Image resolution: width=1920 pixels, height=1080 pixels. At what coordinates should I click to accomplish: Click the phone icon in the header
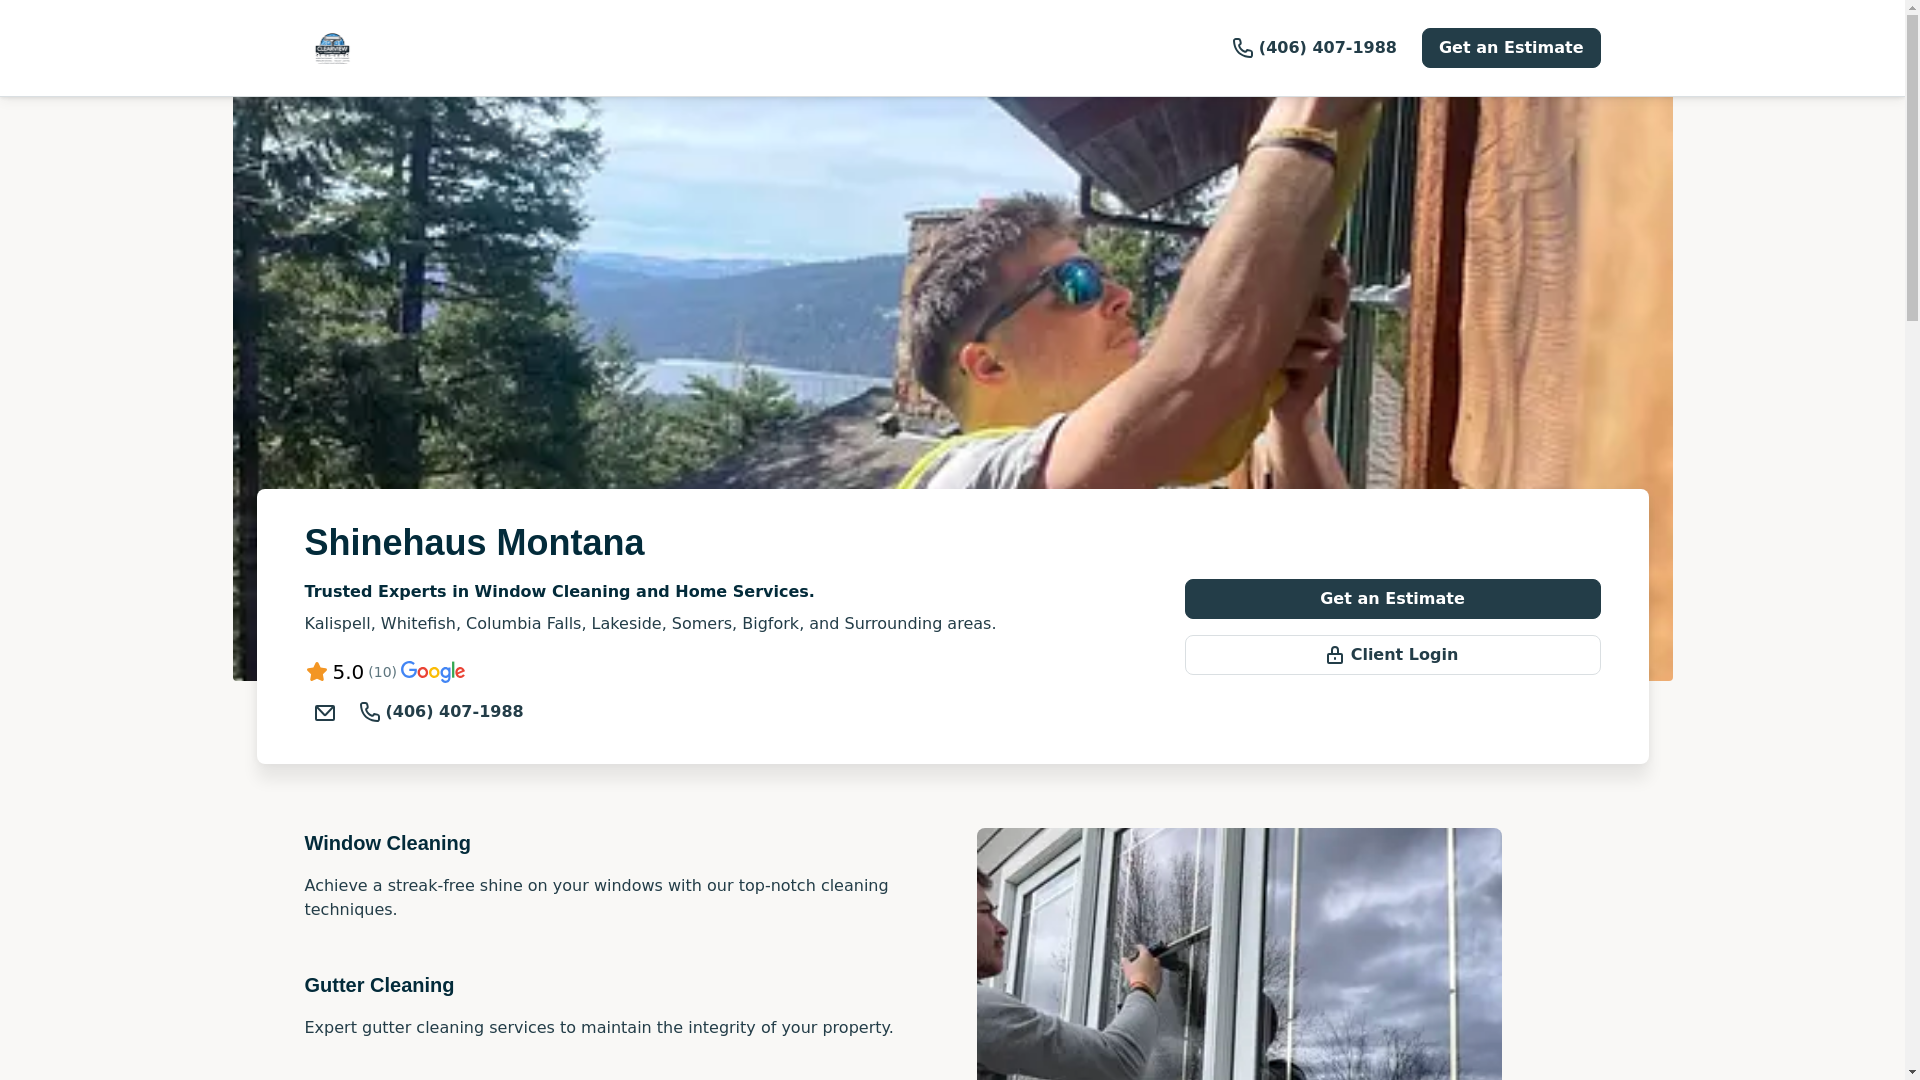coord(1242,48)
